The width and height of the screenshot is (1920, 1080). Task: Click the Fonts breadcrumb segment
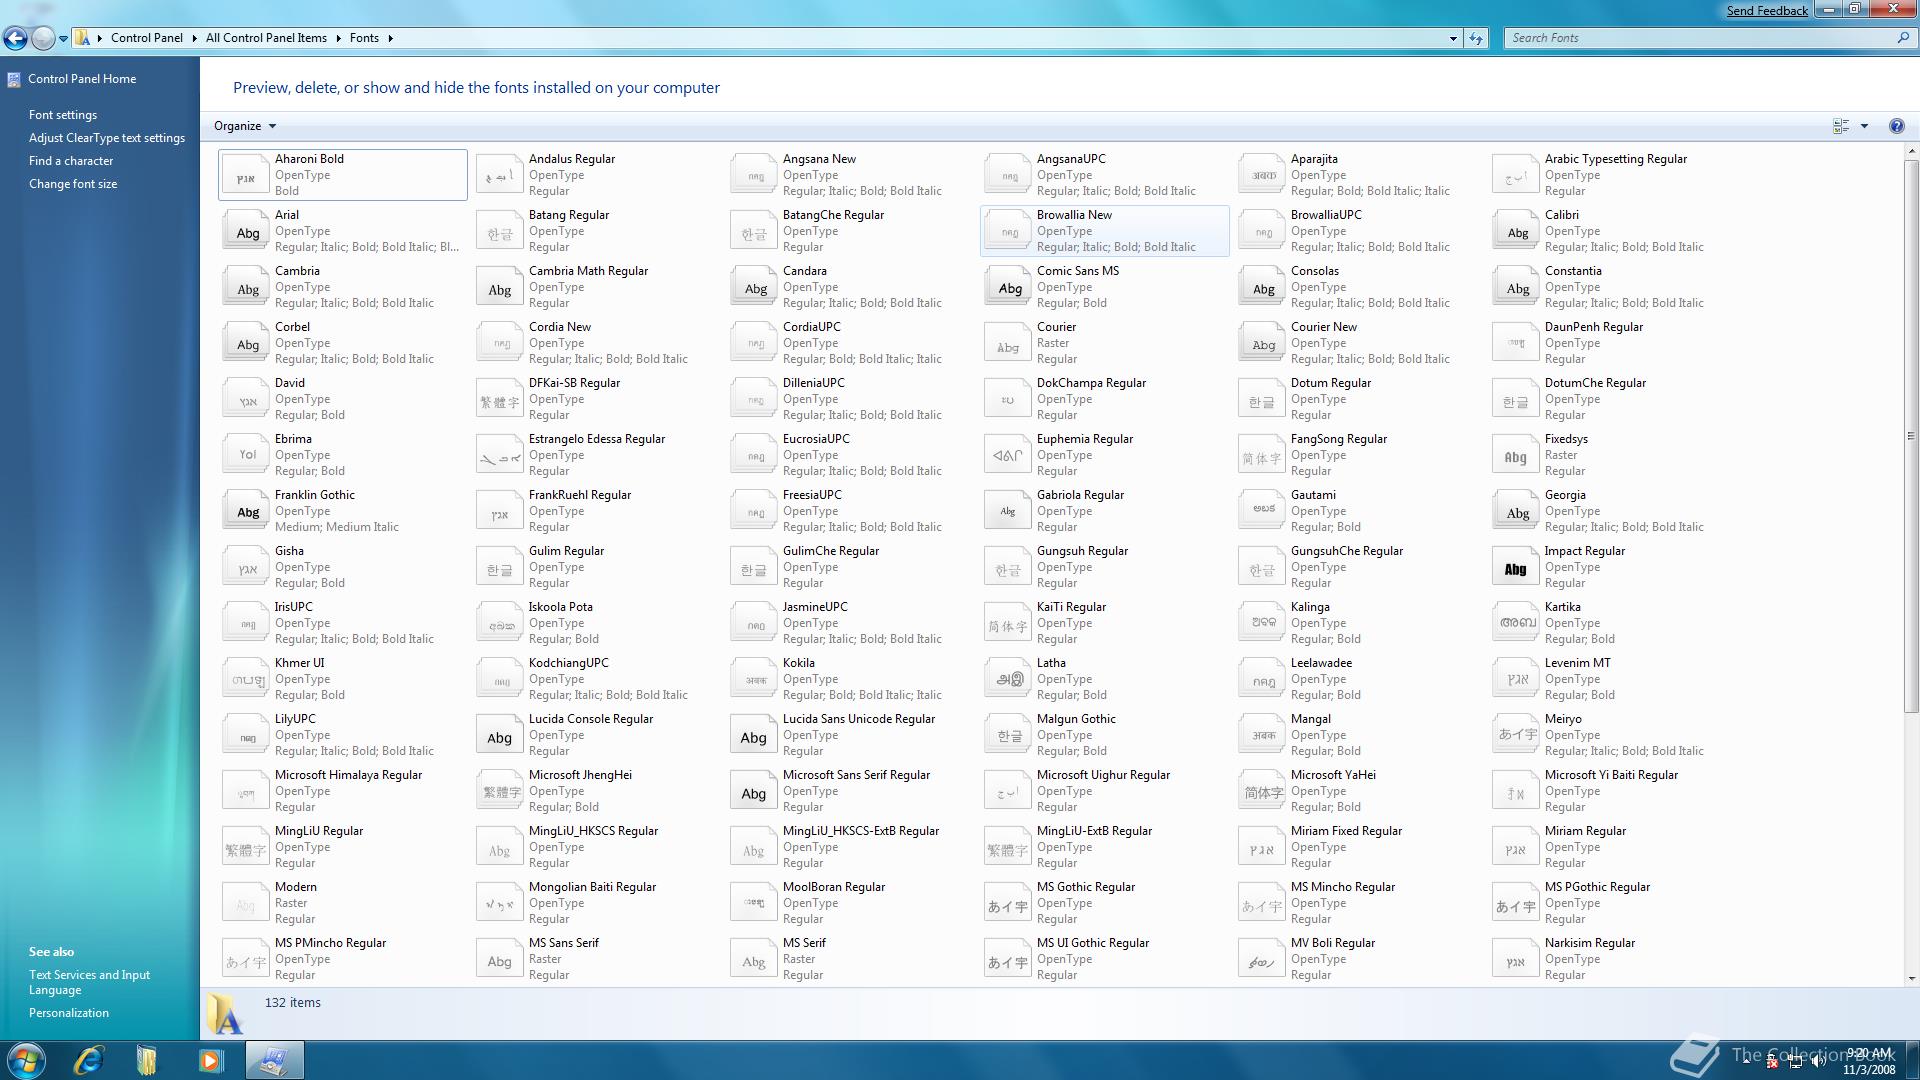pos(364,38)
